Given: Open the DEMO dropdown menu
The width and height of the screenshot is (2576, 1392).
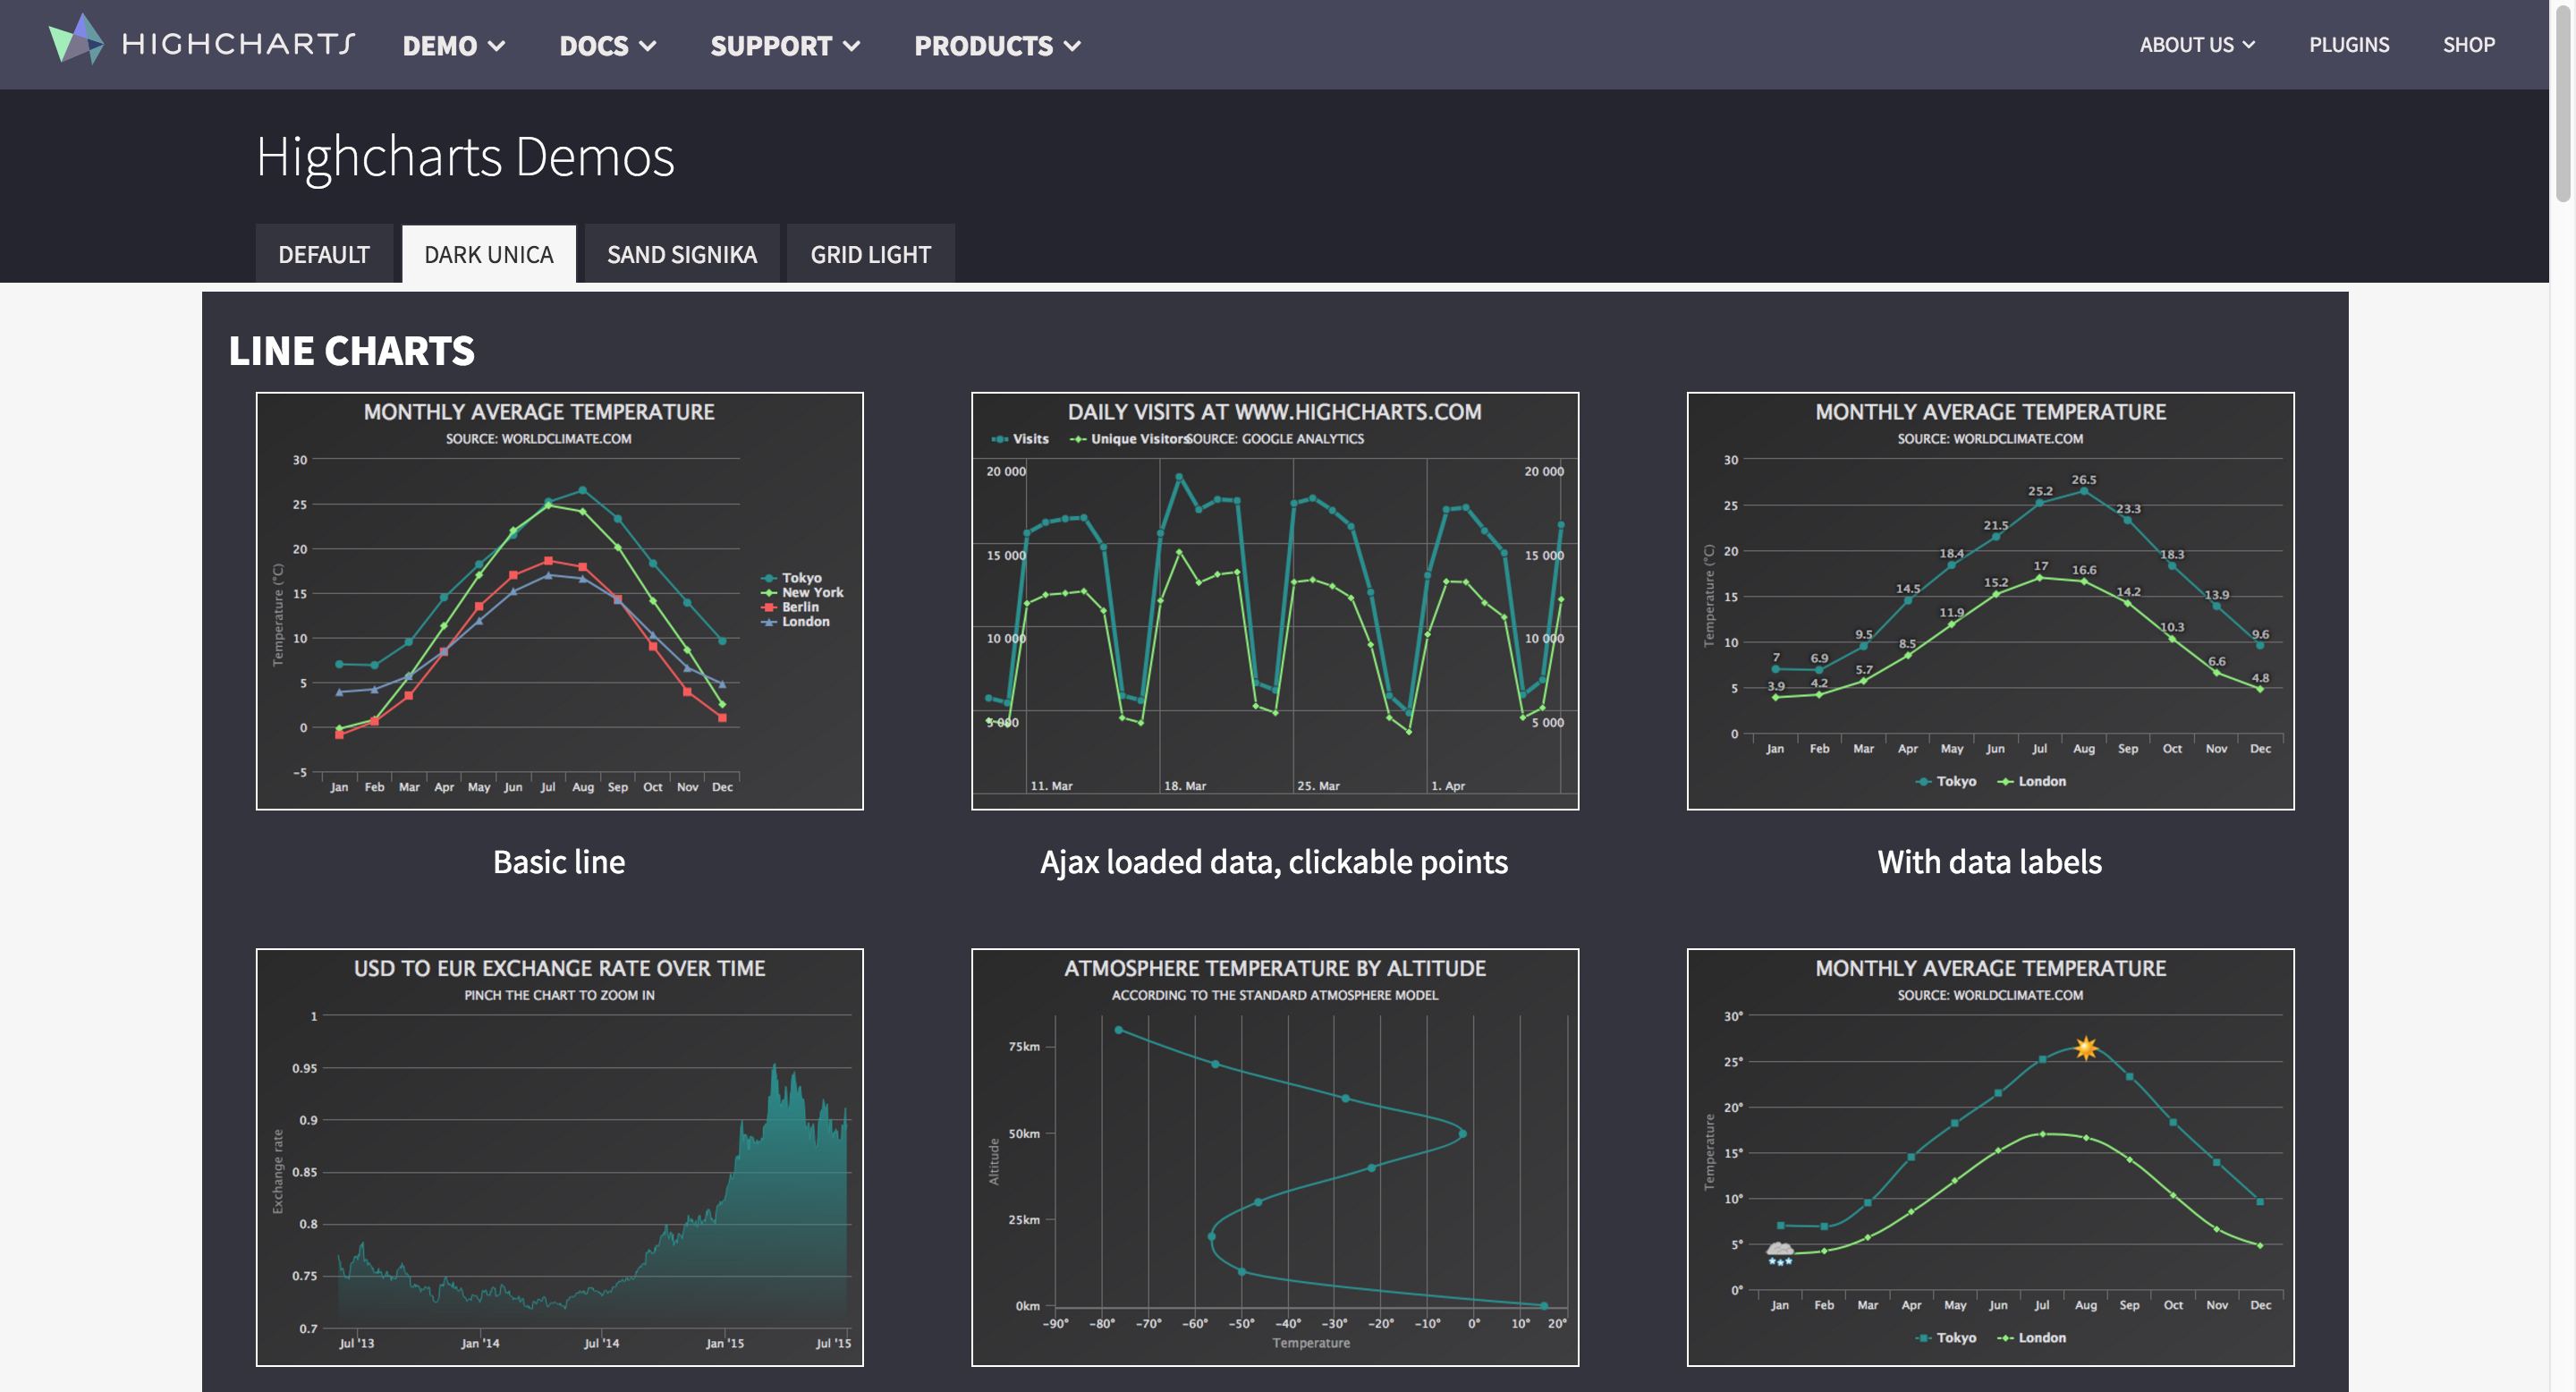Looking at the screenshot, I should (x=454, y=46).
